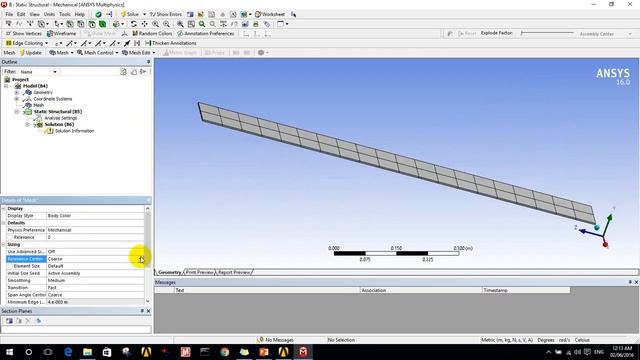The width and height of the screenshot is (640, 360).
Task: Toggle the Element Size parameter checkbox
Action: click(10, 266)
